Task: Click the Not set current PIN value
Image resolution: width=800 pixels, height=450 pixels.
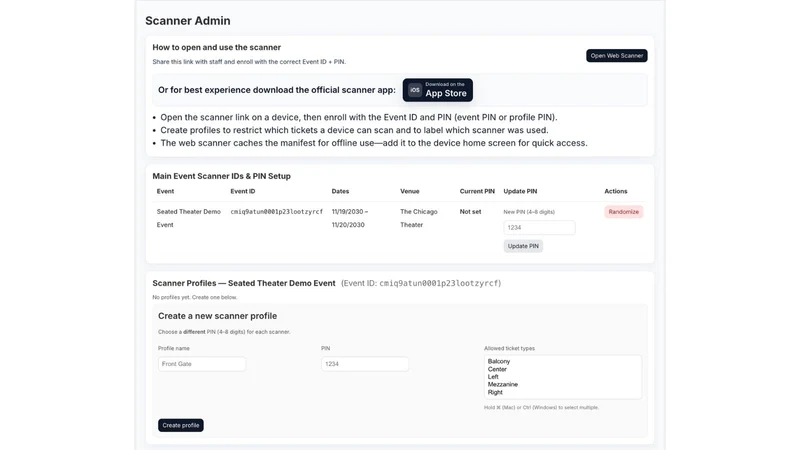Action: 470,212
